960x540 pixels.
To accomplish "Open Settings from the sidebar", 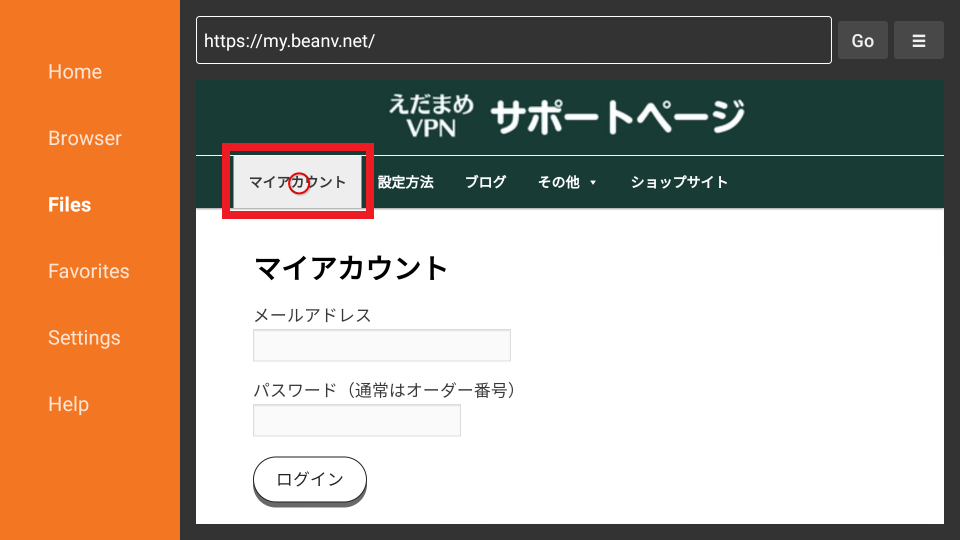I will (x=84, y=338).
